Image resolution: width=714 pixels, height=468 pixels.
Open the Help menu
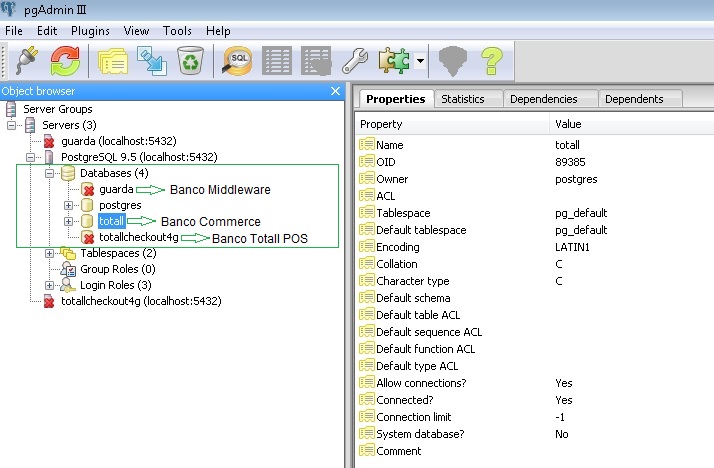point(218,31)
